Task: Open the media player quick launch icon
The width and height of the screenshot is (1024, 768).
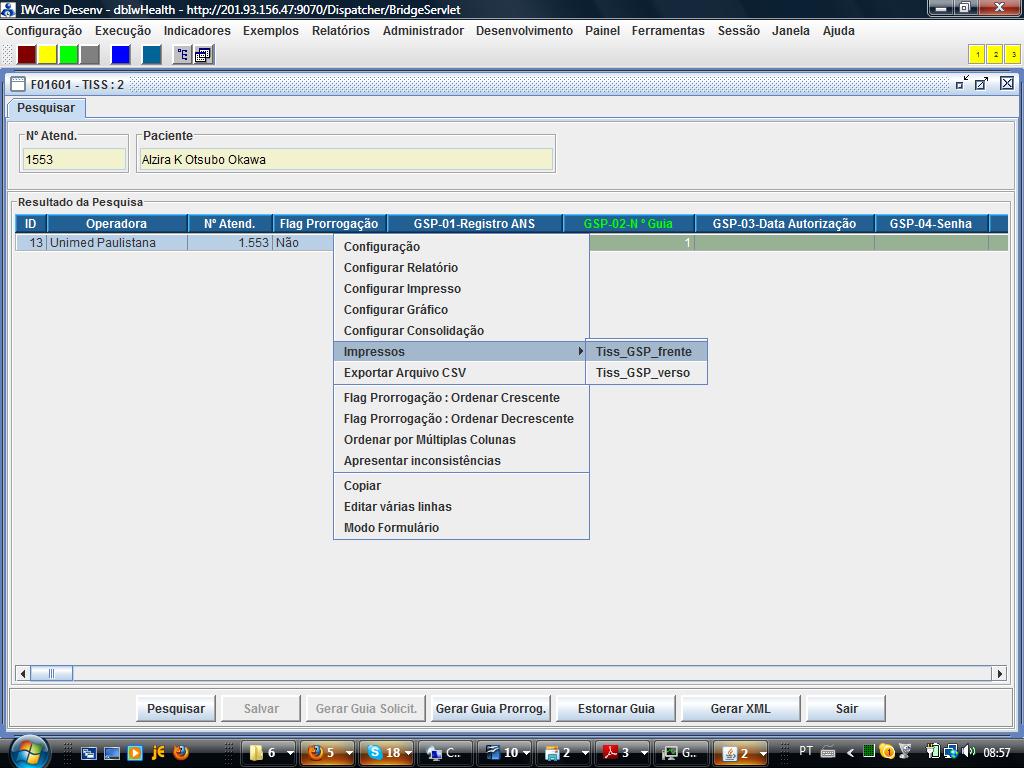Action: (x=135, y=753)
